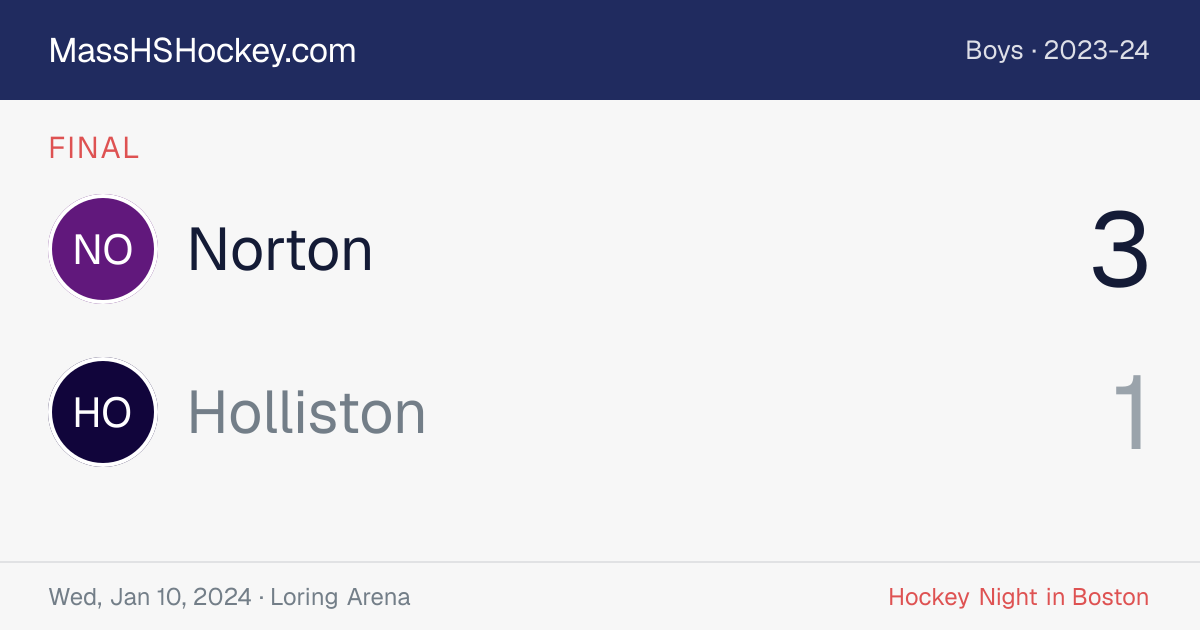The width and height of the screenshot is (1200, 630).
Task: Click the word Boys in the header
Action: (x=994, y=50)
